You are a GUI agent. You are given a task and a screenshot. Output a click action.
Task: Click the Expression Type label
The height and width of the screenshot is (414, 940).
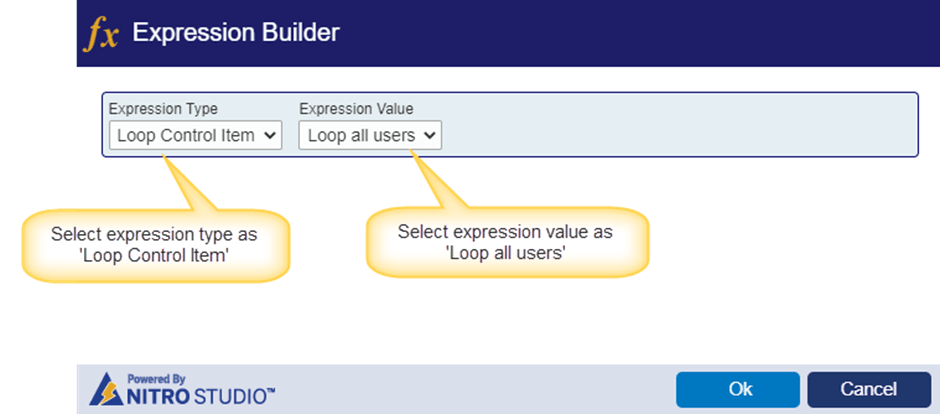point(163,109)
